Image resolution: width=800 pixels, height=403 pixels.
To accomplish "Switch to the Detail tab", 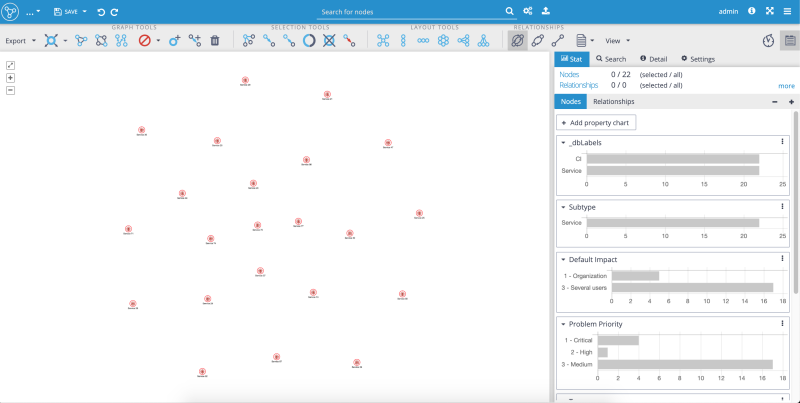I will click(654, 59).
